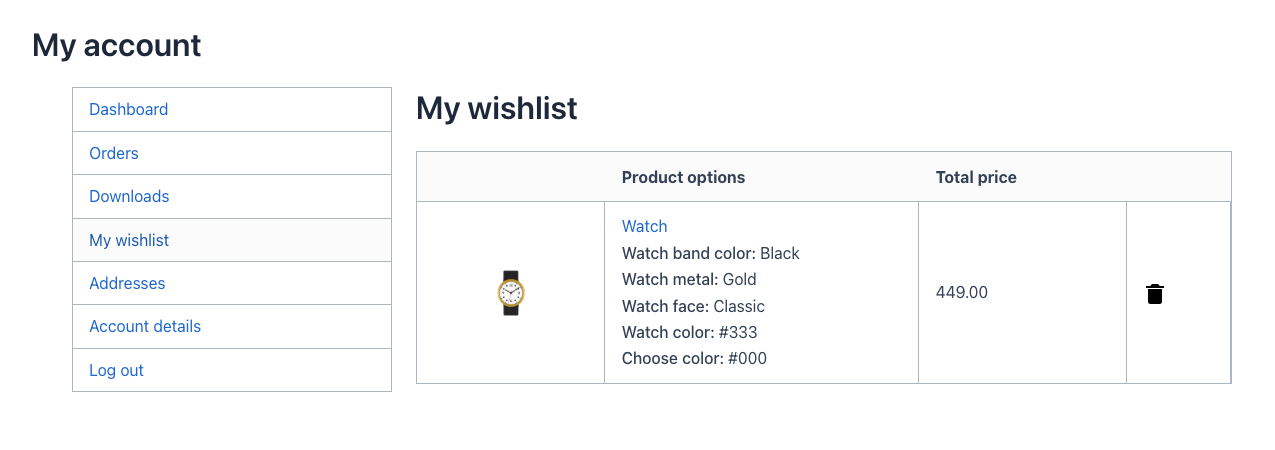1275x450 pixels.
Task: View the Downloads section
Action: [129, 196]
